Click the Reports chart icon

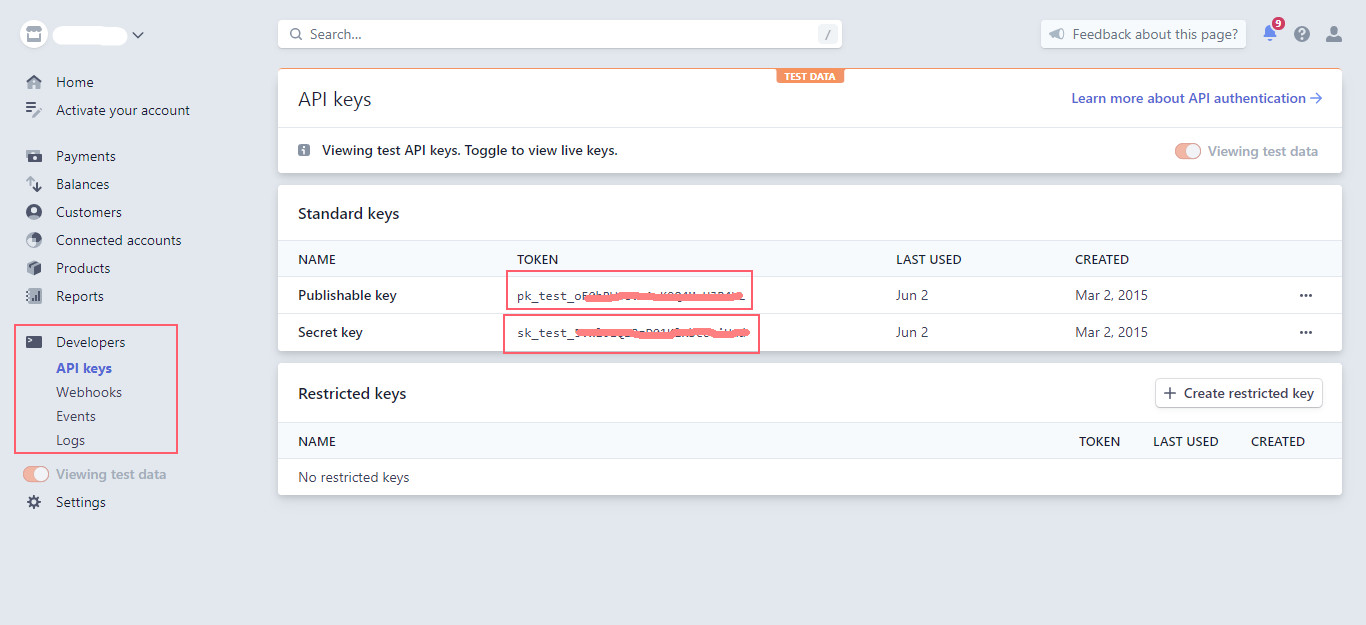click(x=34, y=296)
